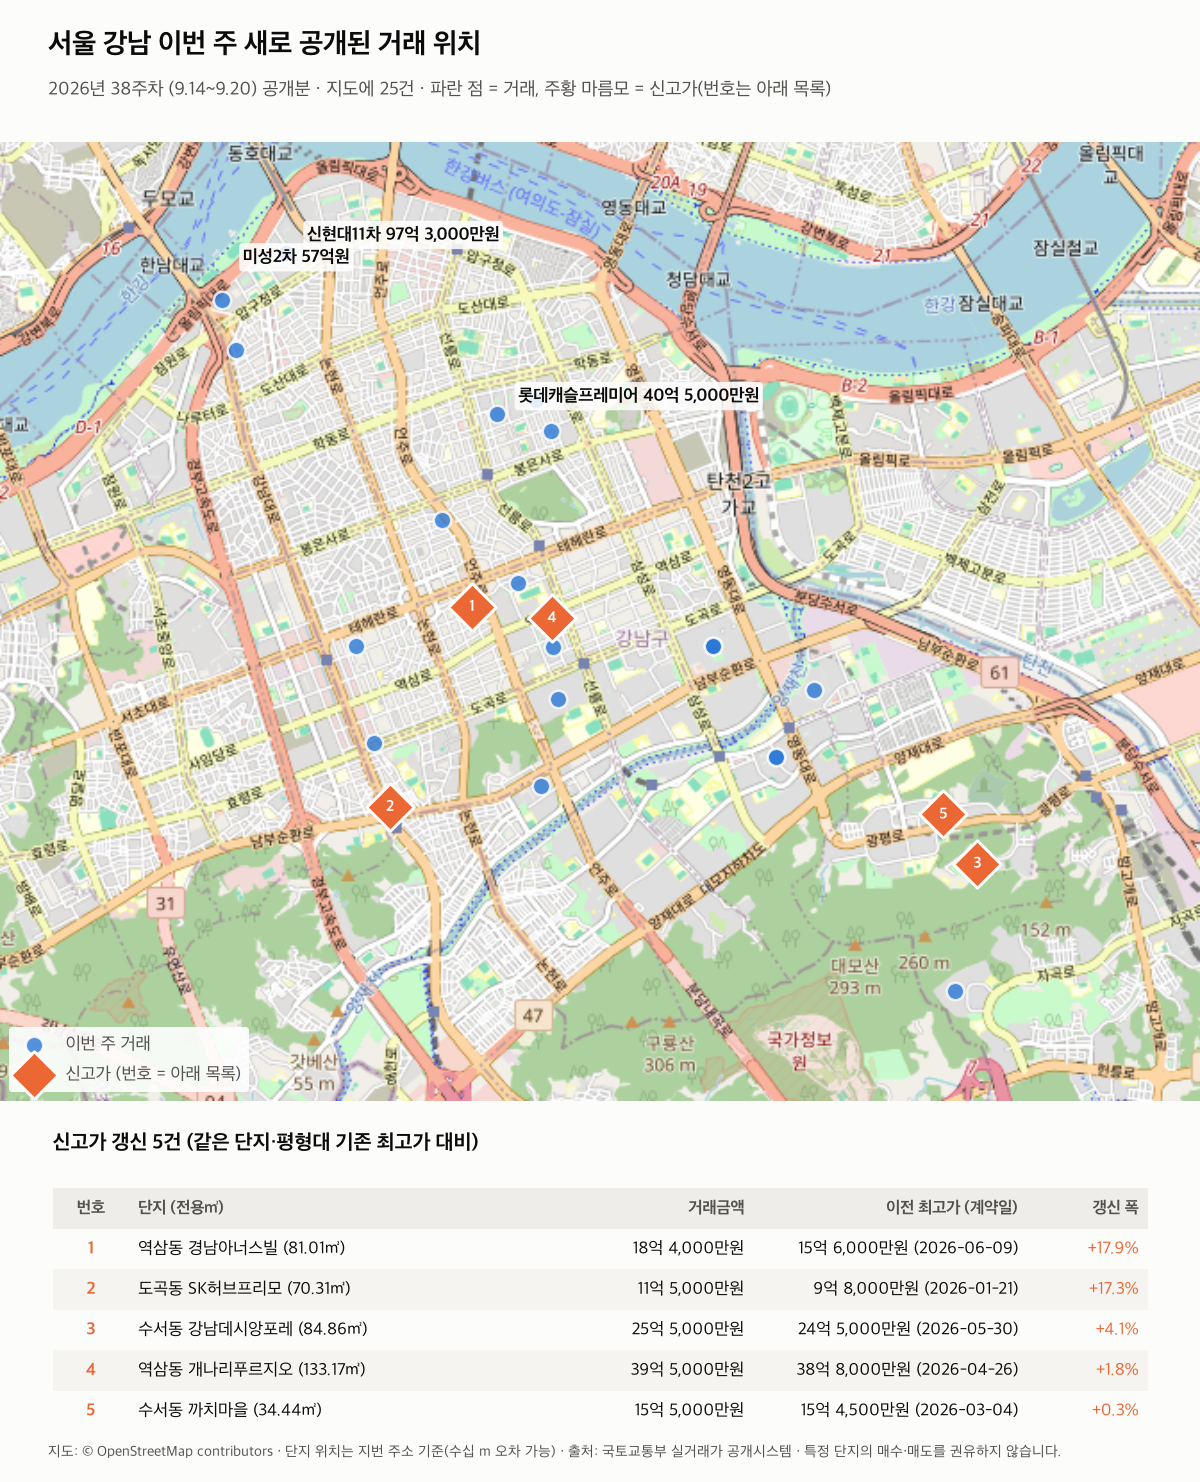Click the 18억 4,000만원 price cell
The width and height of the screenshot is (1200, 1482).
click(688, 1248)
